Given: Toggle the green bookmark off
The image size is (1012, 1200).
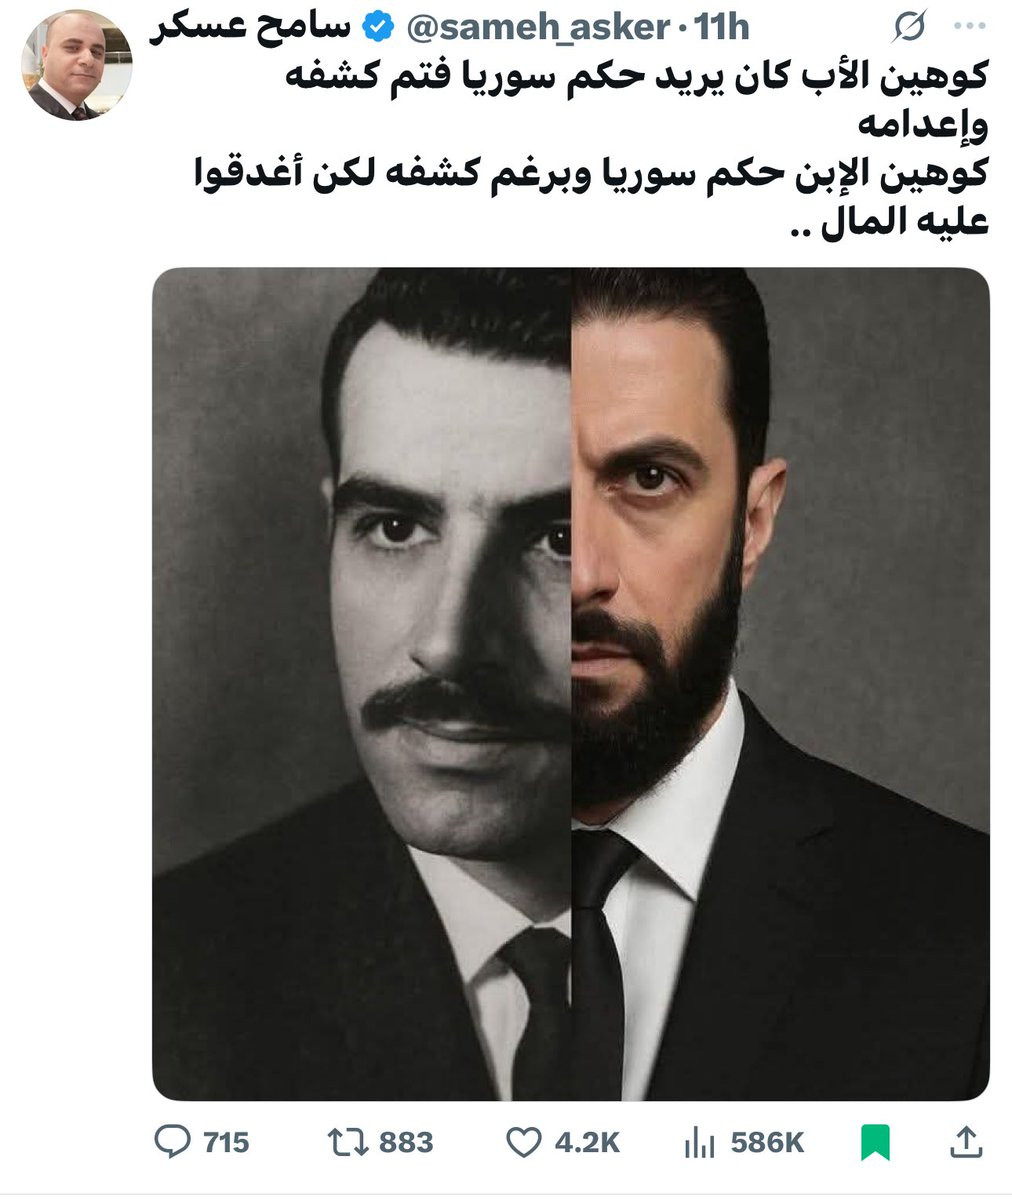Looking at the screenshot, I should coord(875,1142).
